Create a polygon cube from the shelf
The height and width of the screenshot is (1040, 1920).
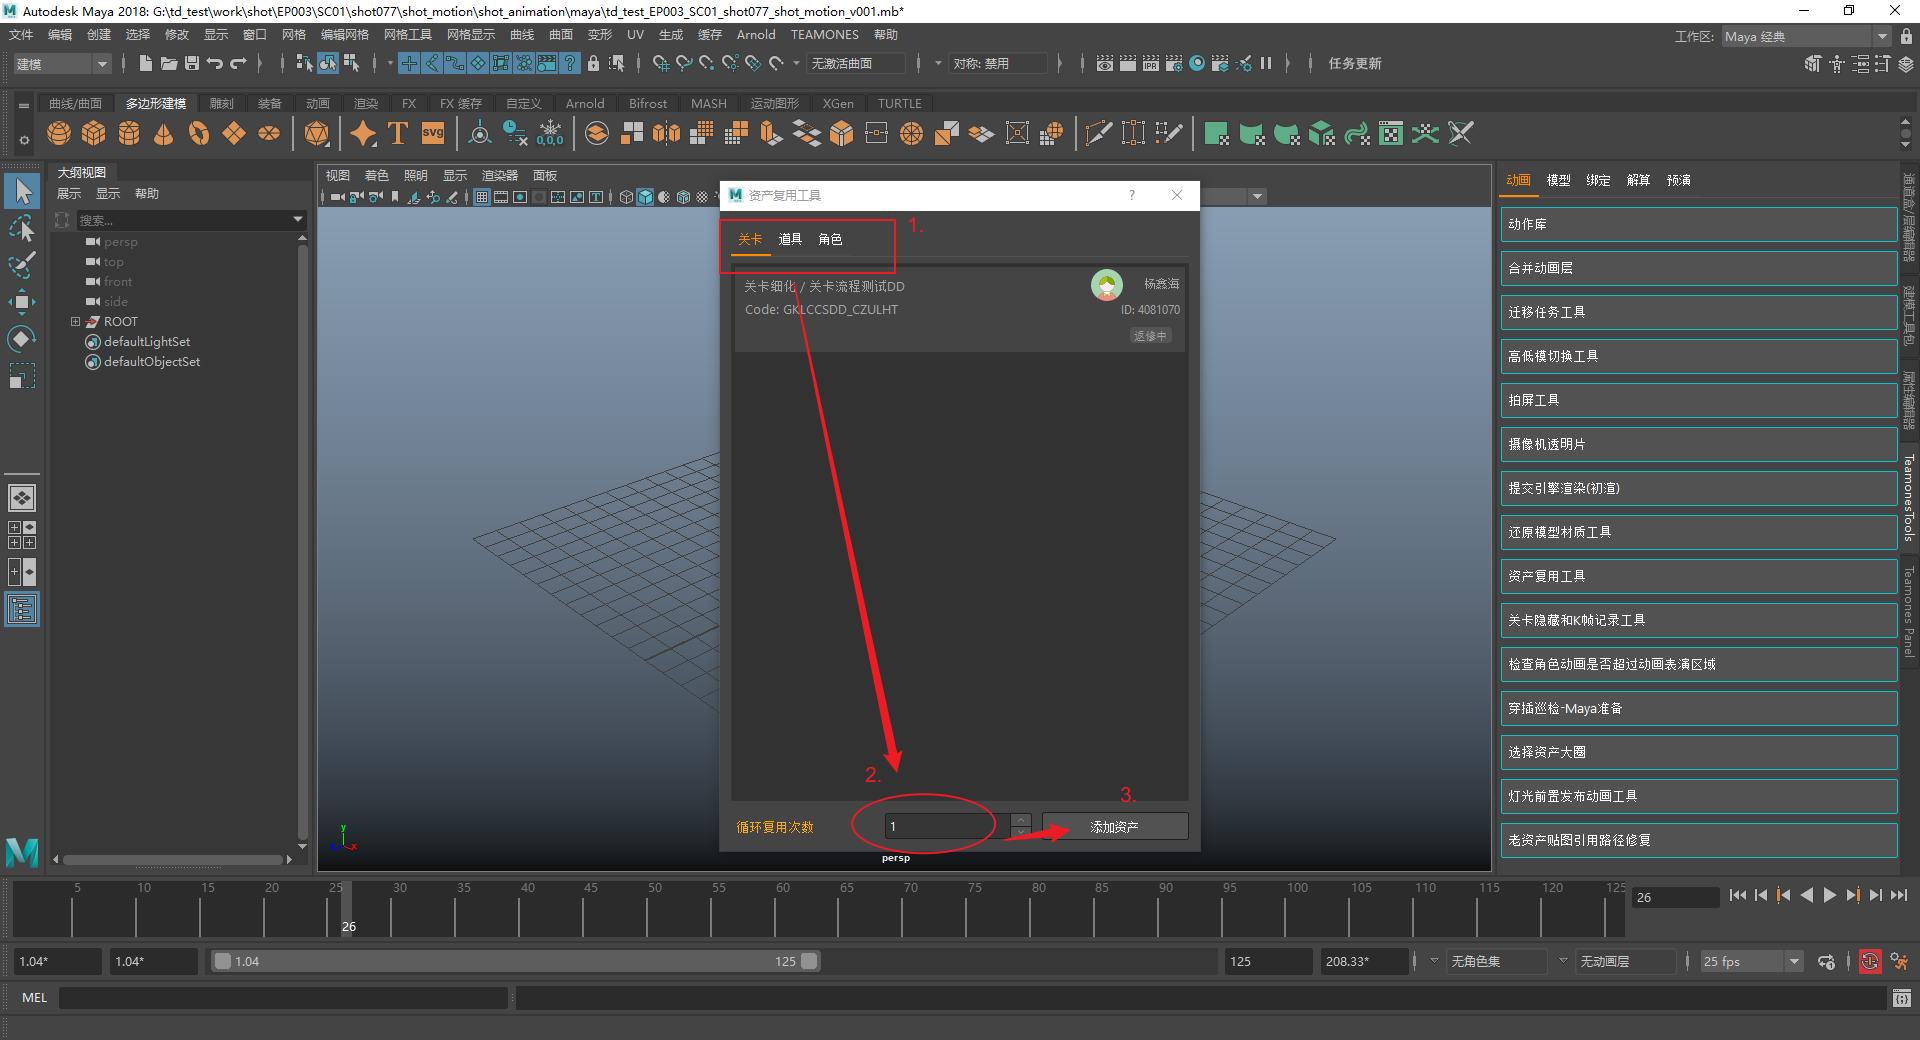pos(94,133)
